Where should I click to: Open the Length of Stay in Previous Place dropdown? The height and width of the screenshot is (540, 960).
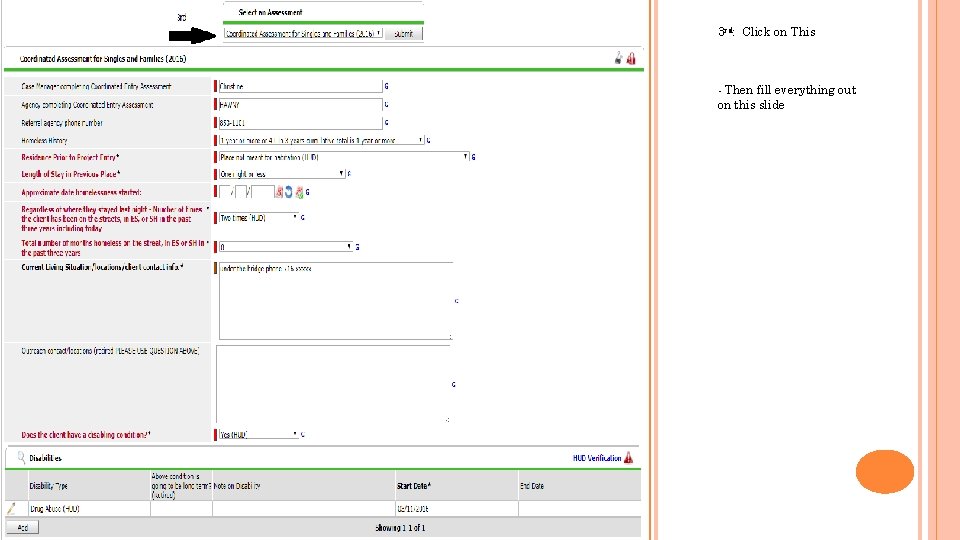(x=282, y=174)
